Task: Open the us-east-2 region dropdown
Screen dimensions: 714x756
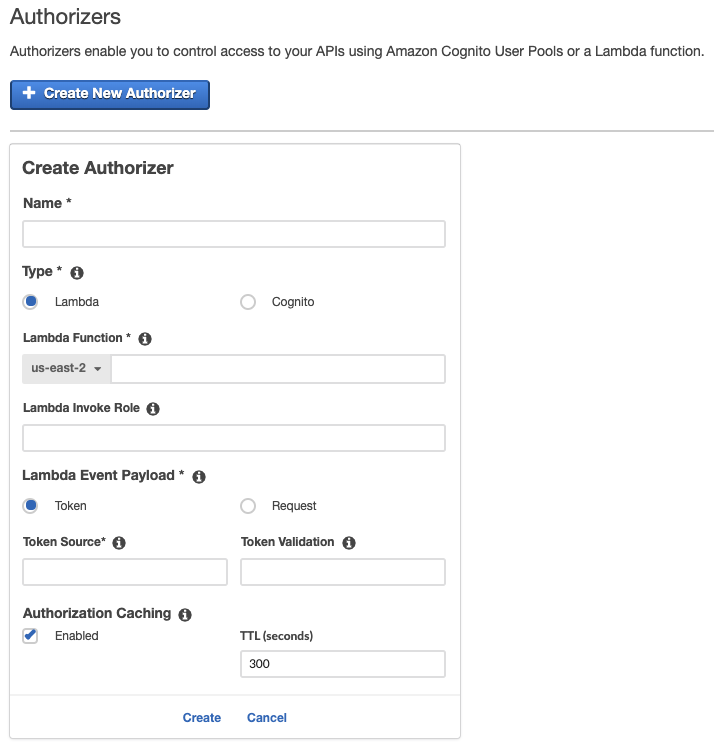Action: 66,369
